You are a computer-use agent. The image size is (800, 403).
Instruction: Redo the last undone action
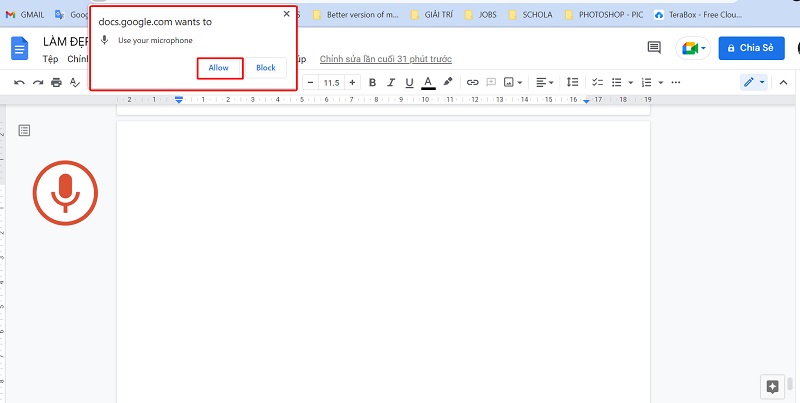tap(38, 83)
